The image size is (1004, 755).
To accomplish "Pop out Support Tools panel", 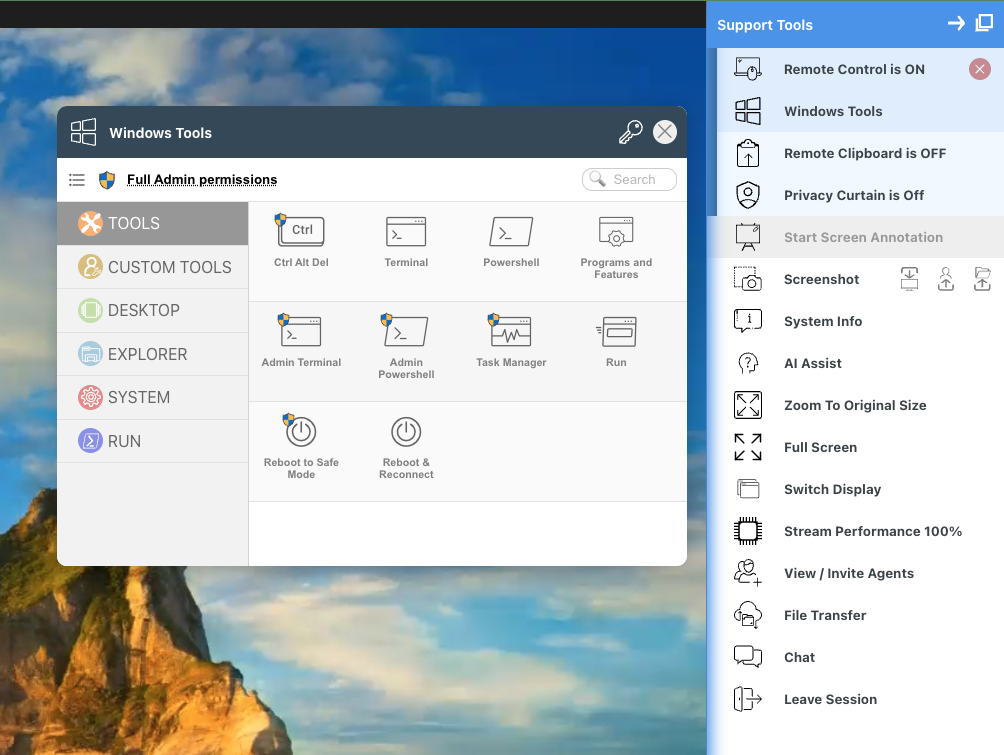I will [x=983, y=22].
